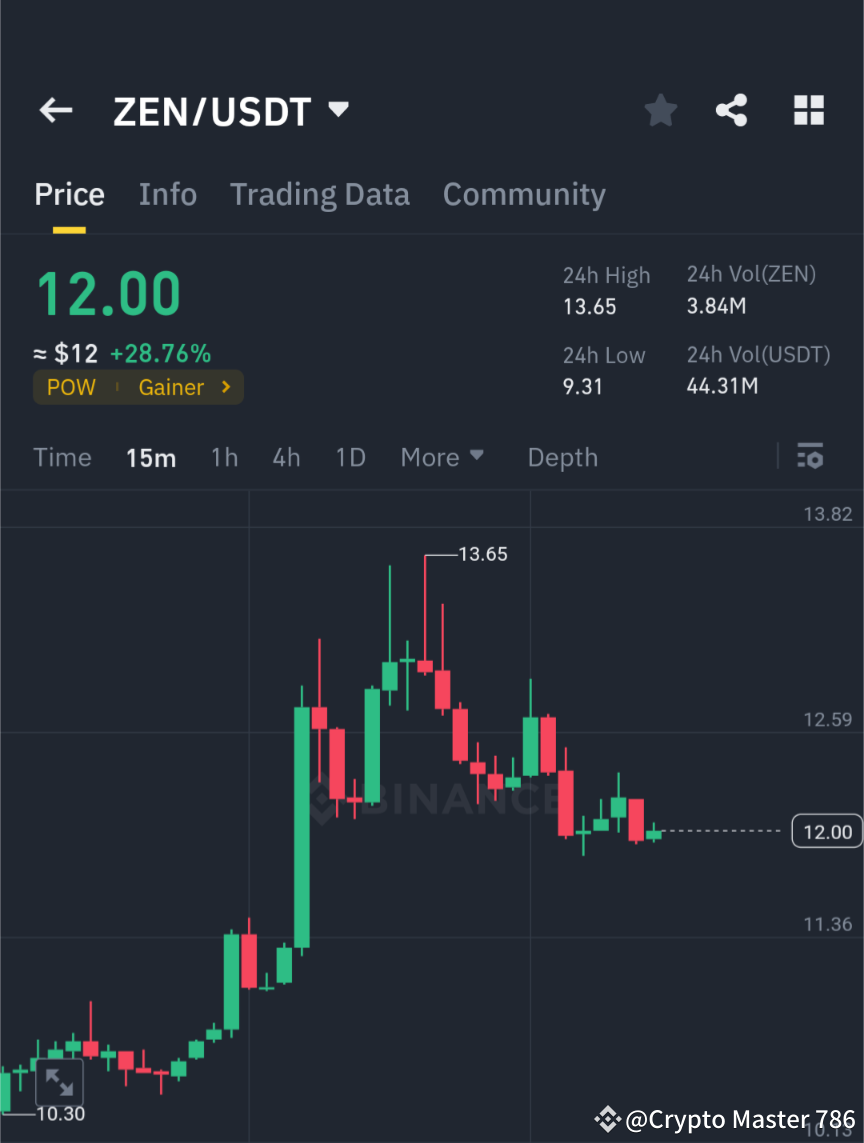
Task: View the Info section
Action: click(x=167, y=194)
